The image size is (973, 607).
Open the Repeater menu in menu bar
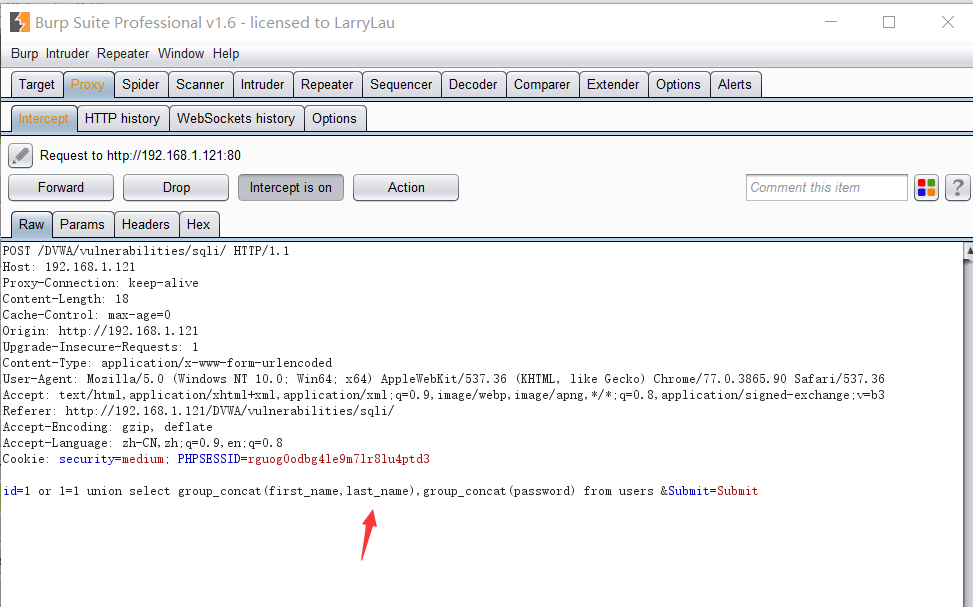tap(123, 53)
